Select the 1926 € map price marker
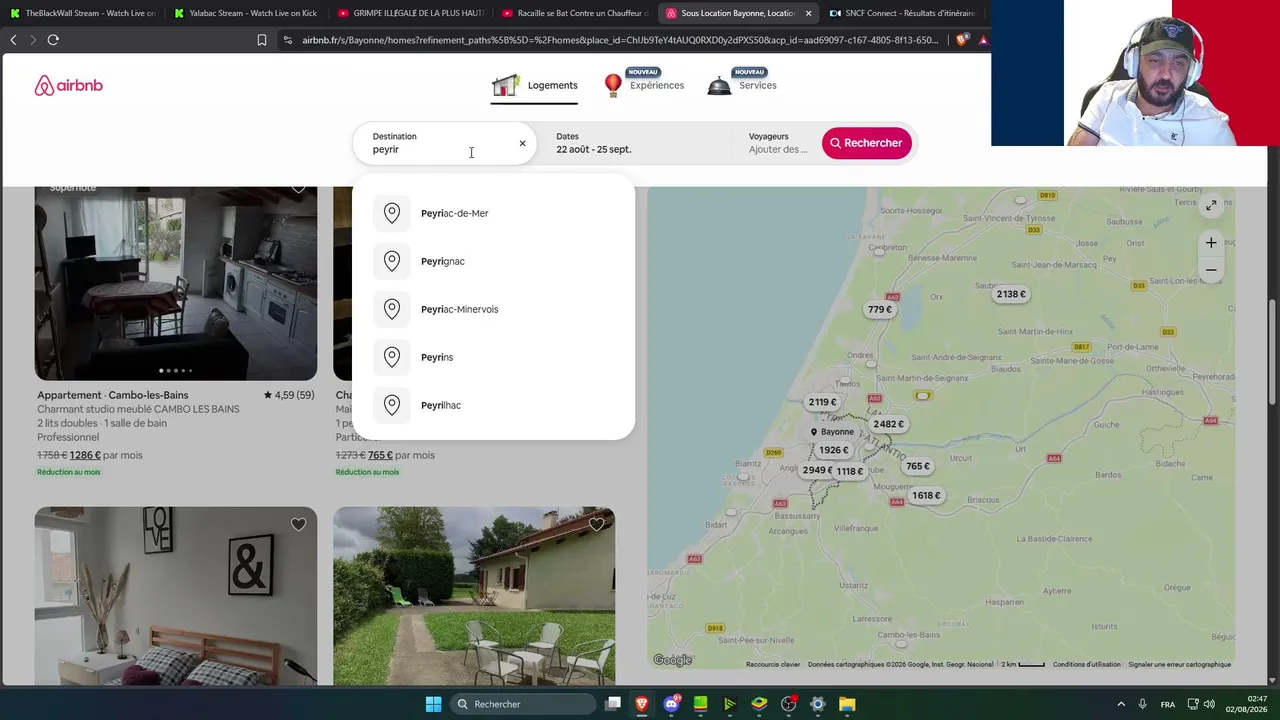The height and width of the screenshot is (720, 1280). point(834,450)
